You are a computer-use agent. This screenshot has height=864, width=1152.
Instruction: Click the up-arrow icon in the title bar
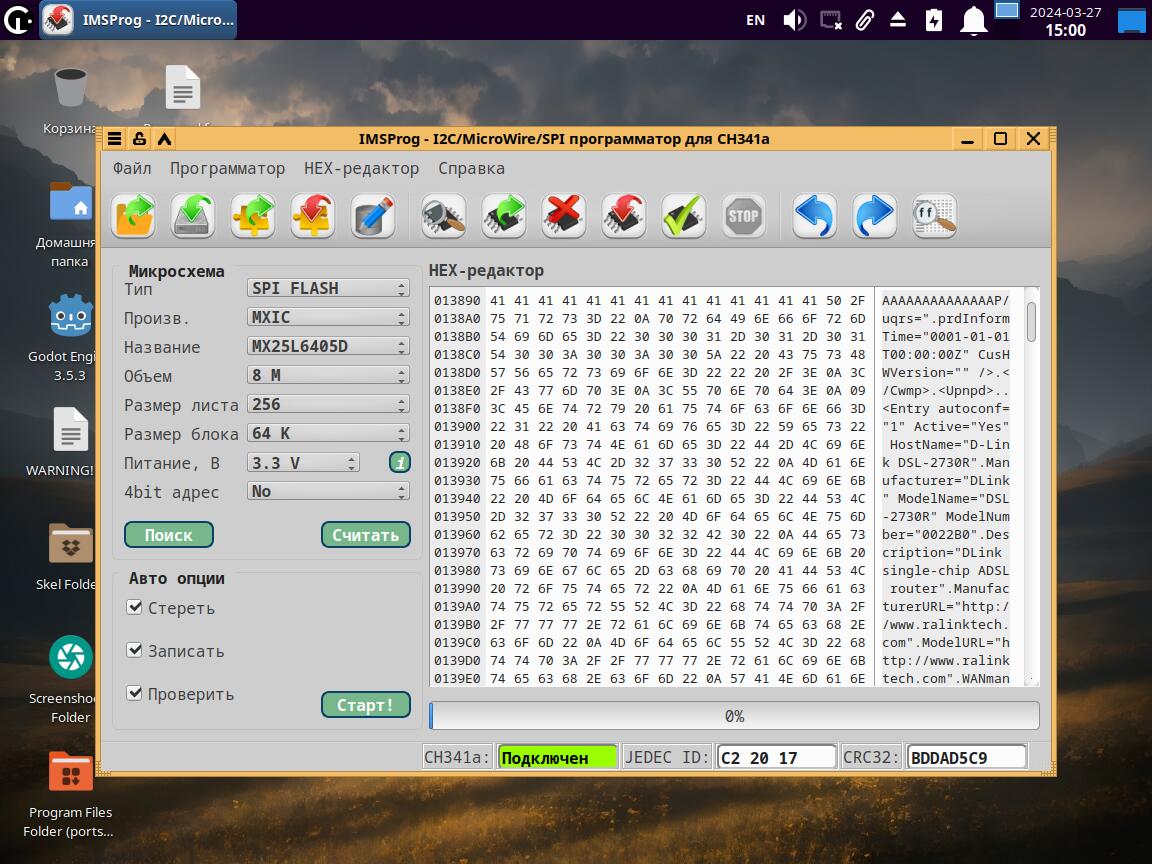pyautogui.click(x=165, y=139)
